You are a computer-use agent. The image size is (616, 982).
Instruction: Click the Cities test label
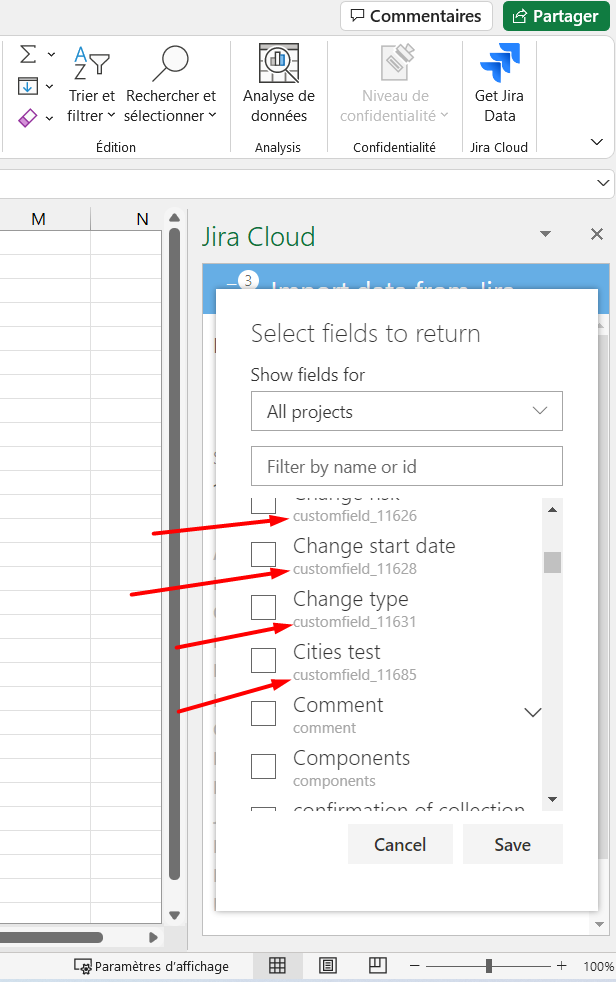click(337, 652)
